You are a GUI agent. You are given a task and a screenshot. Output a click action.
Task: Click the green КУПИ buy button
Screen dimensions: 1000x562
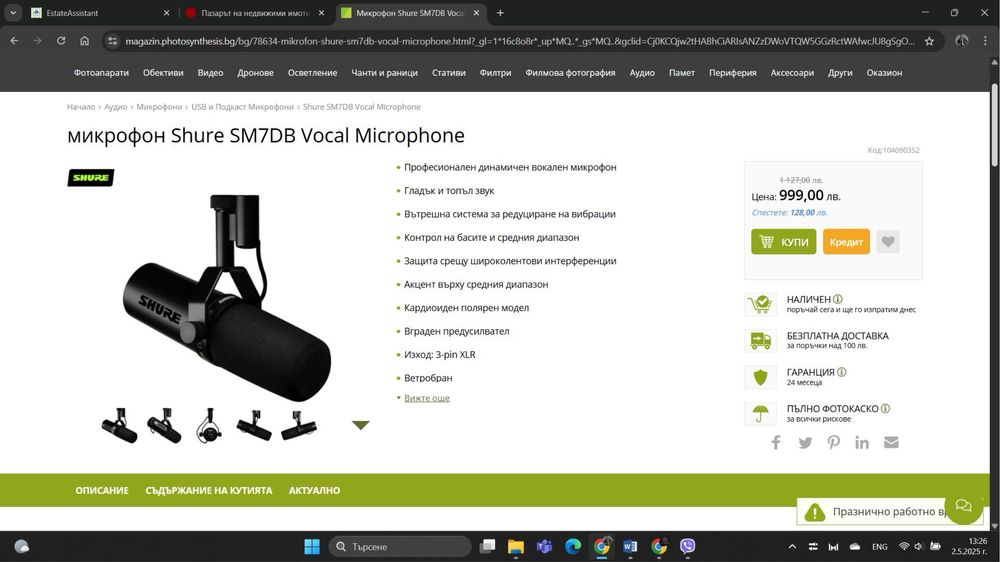pos(783,242)
